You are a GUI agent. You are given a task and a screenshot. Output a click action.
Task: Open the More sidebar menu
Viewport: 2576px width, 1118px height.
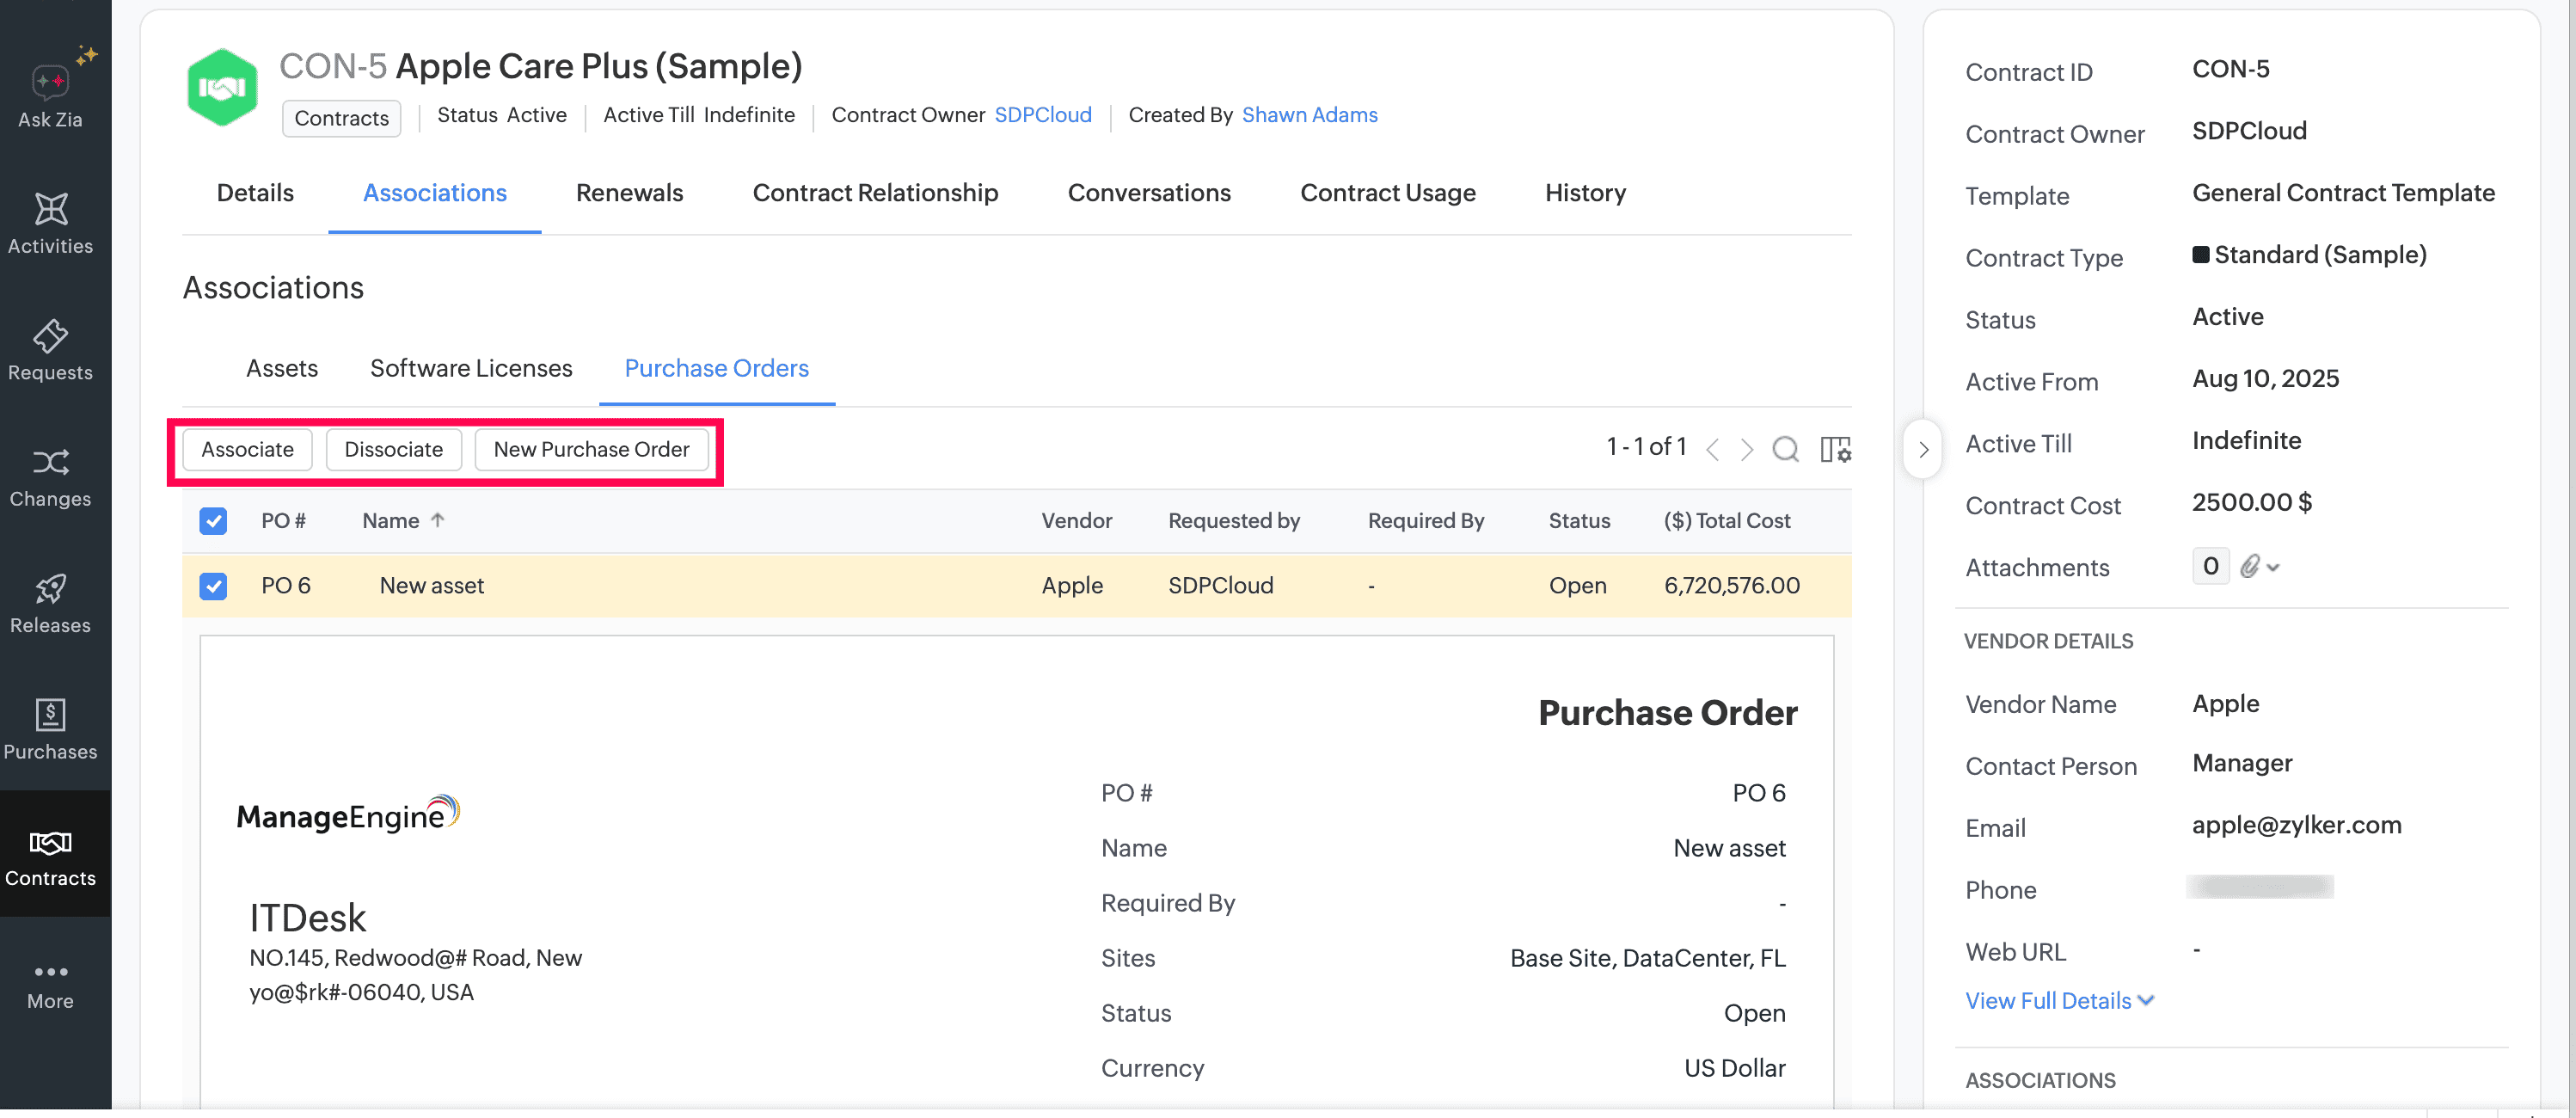(x=50, y=985)
